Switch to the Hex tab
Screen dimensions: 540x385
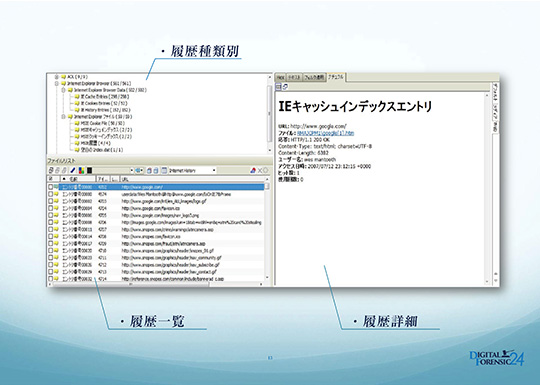(281, 78)
